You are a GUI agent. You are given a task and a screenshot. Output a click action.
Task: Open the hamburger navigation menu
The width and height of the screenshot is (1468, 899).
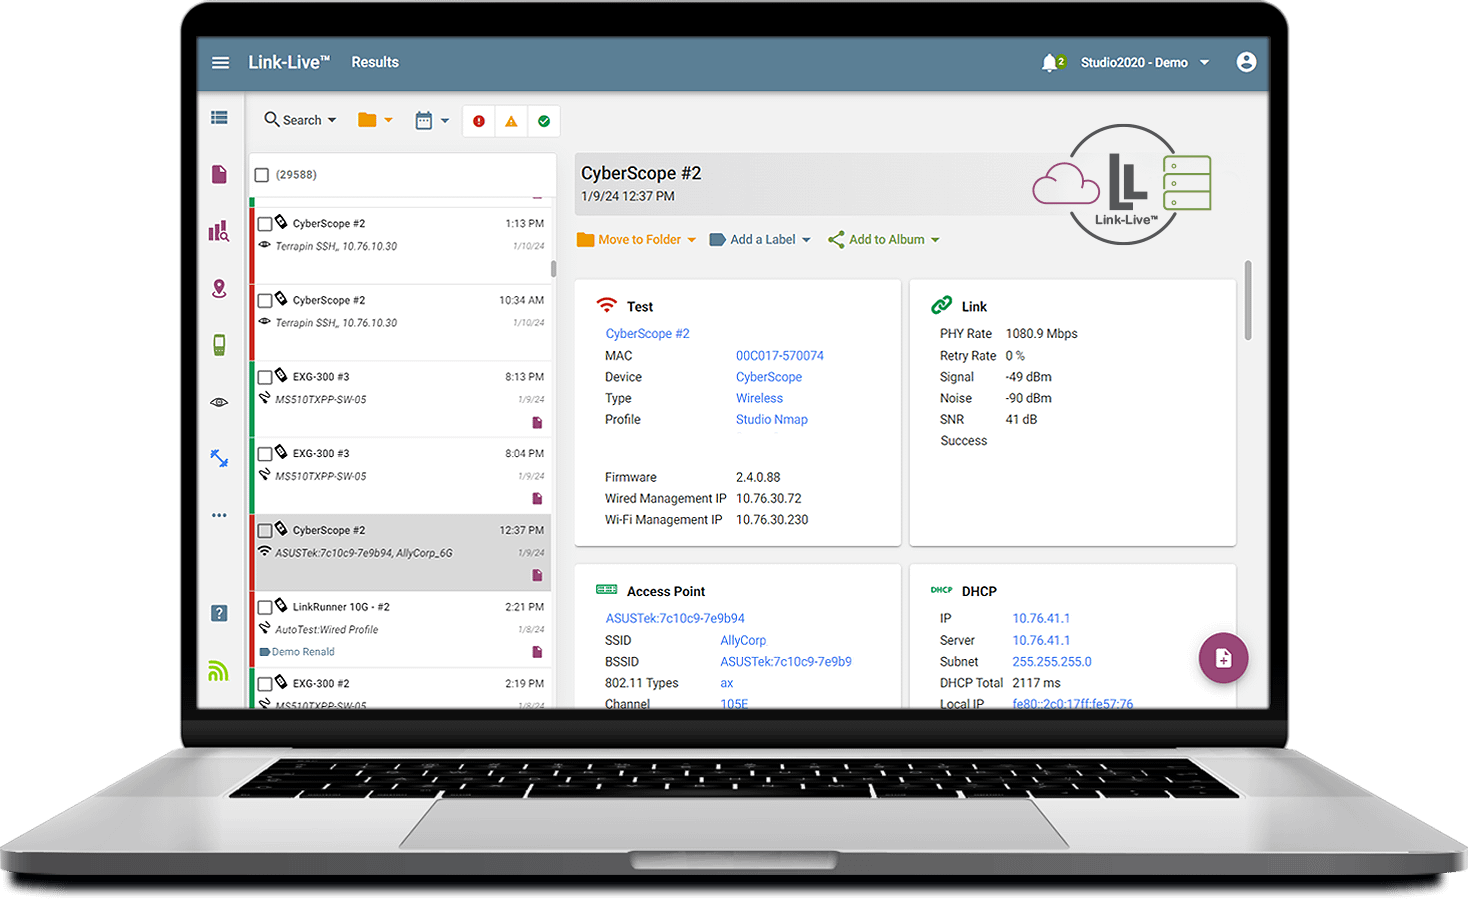(220, 62)
